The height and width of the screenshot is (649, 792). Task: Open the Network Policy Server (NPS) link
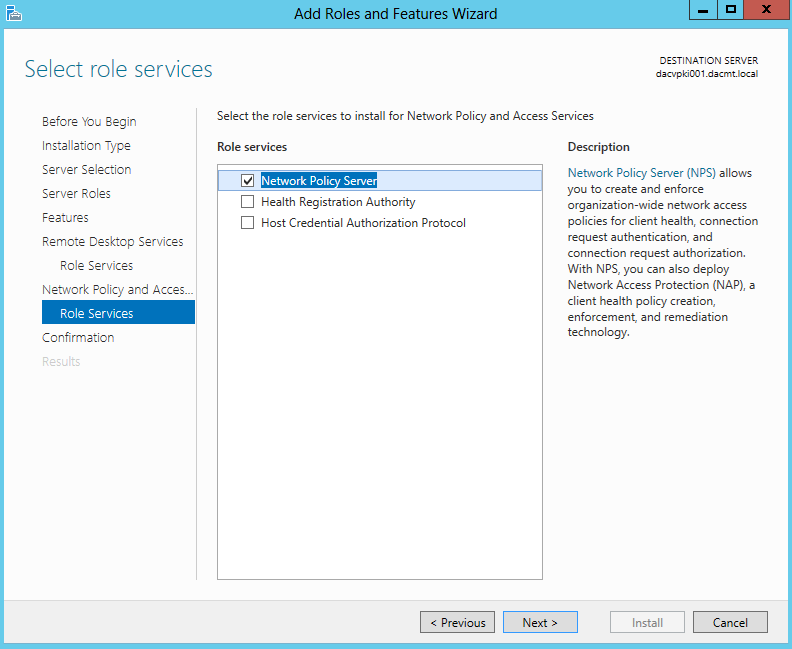[x=641, y=173]
